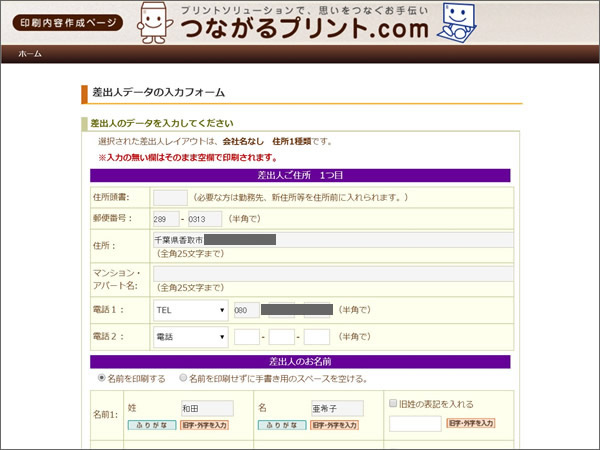Select 名前を印刷する radio option
The height and width of the screenshot is (450, 600).
pos(102,379)
